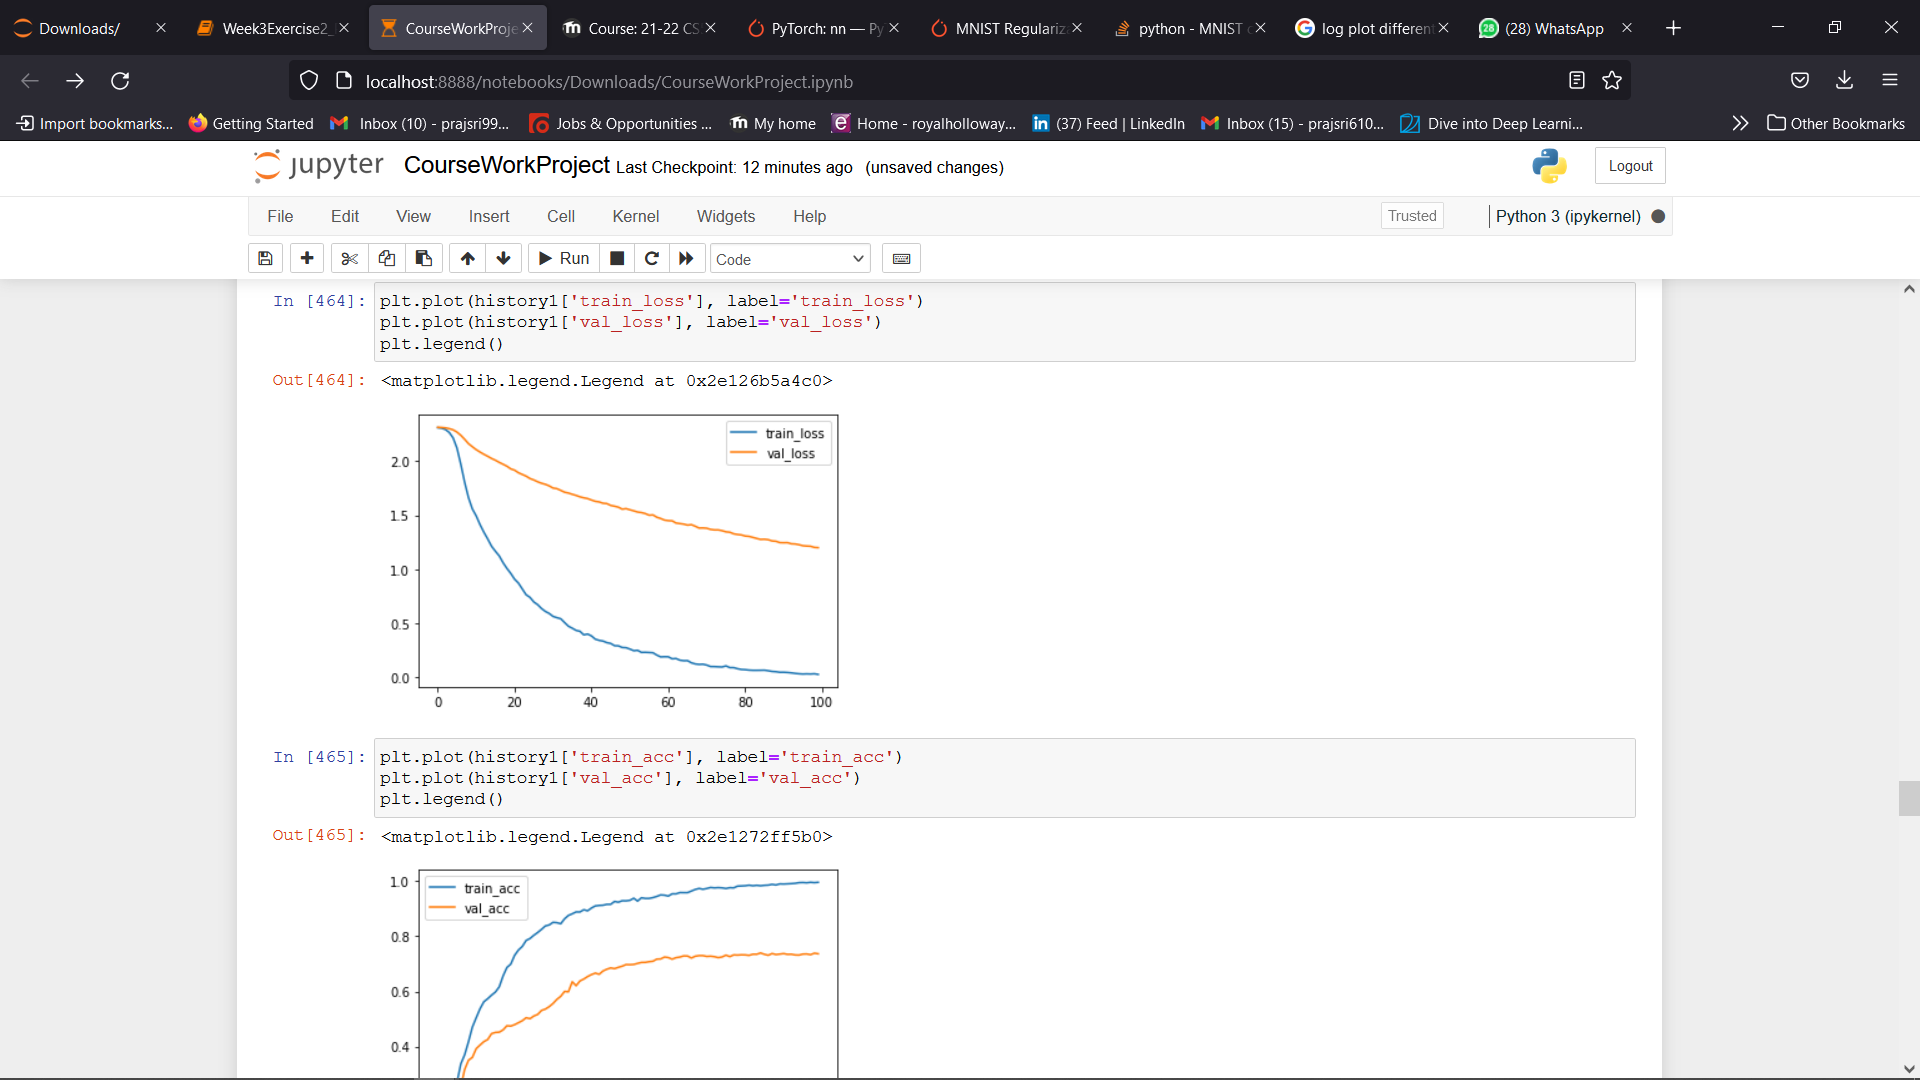This screenshot has width=1920, height=1080.
Task: Open the Kernel menu
Action: click(635, 216)
